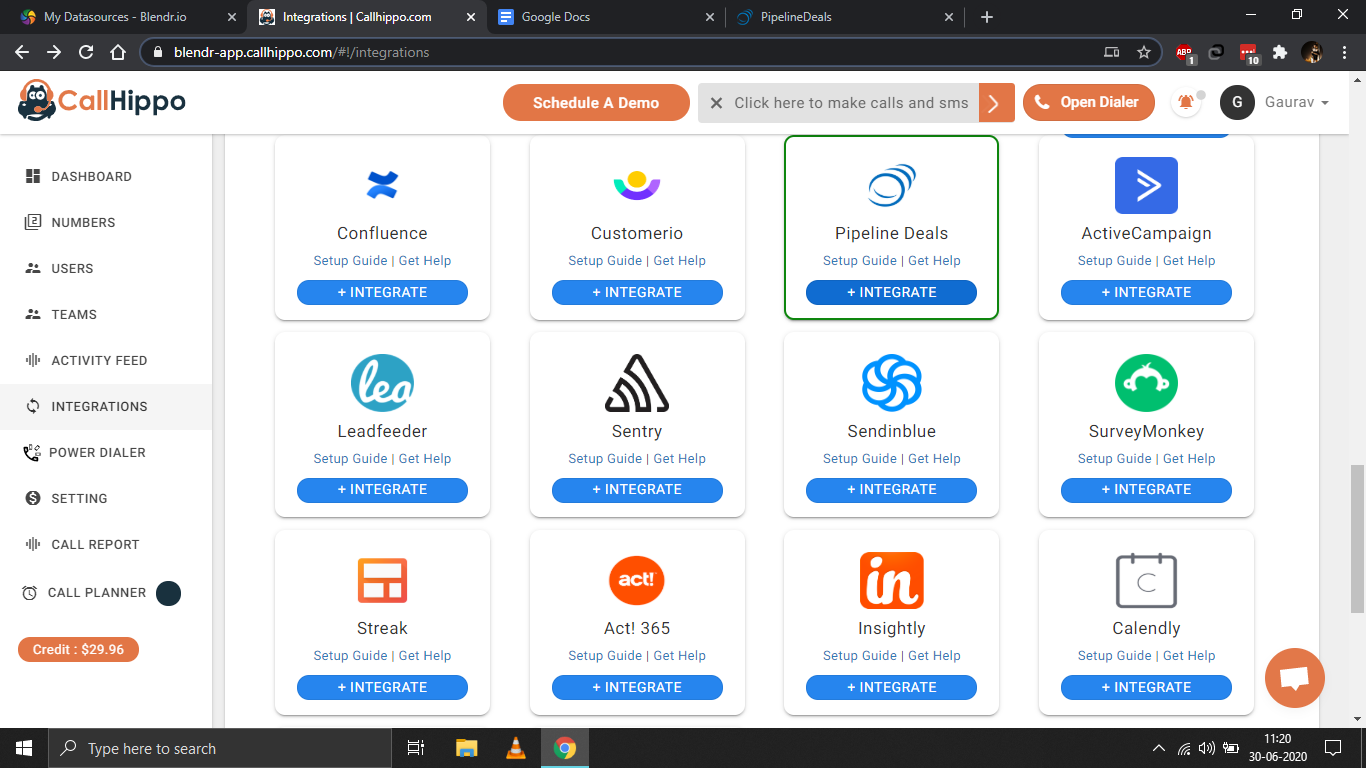Click the Numbers sidebar icon
1366x768 pixels.
click(33, 222)
